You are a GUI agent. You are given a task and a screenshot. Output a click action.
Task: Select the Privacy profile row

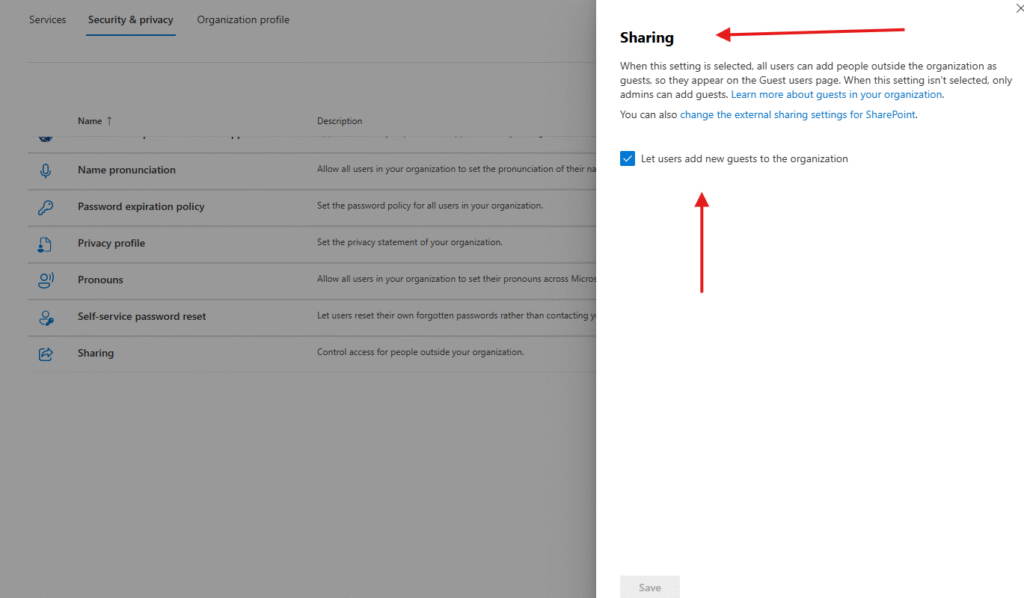point(111,243)
